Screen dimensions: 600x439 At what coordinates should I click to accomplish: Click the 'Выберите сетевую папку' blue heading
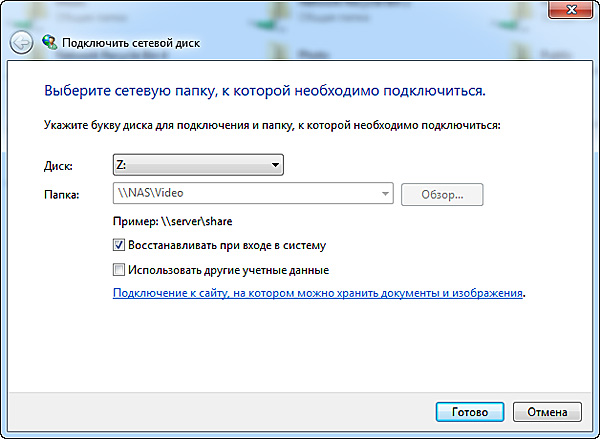265,90
